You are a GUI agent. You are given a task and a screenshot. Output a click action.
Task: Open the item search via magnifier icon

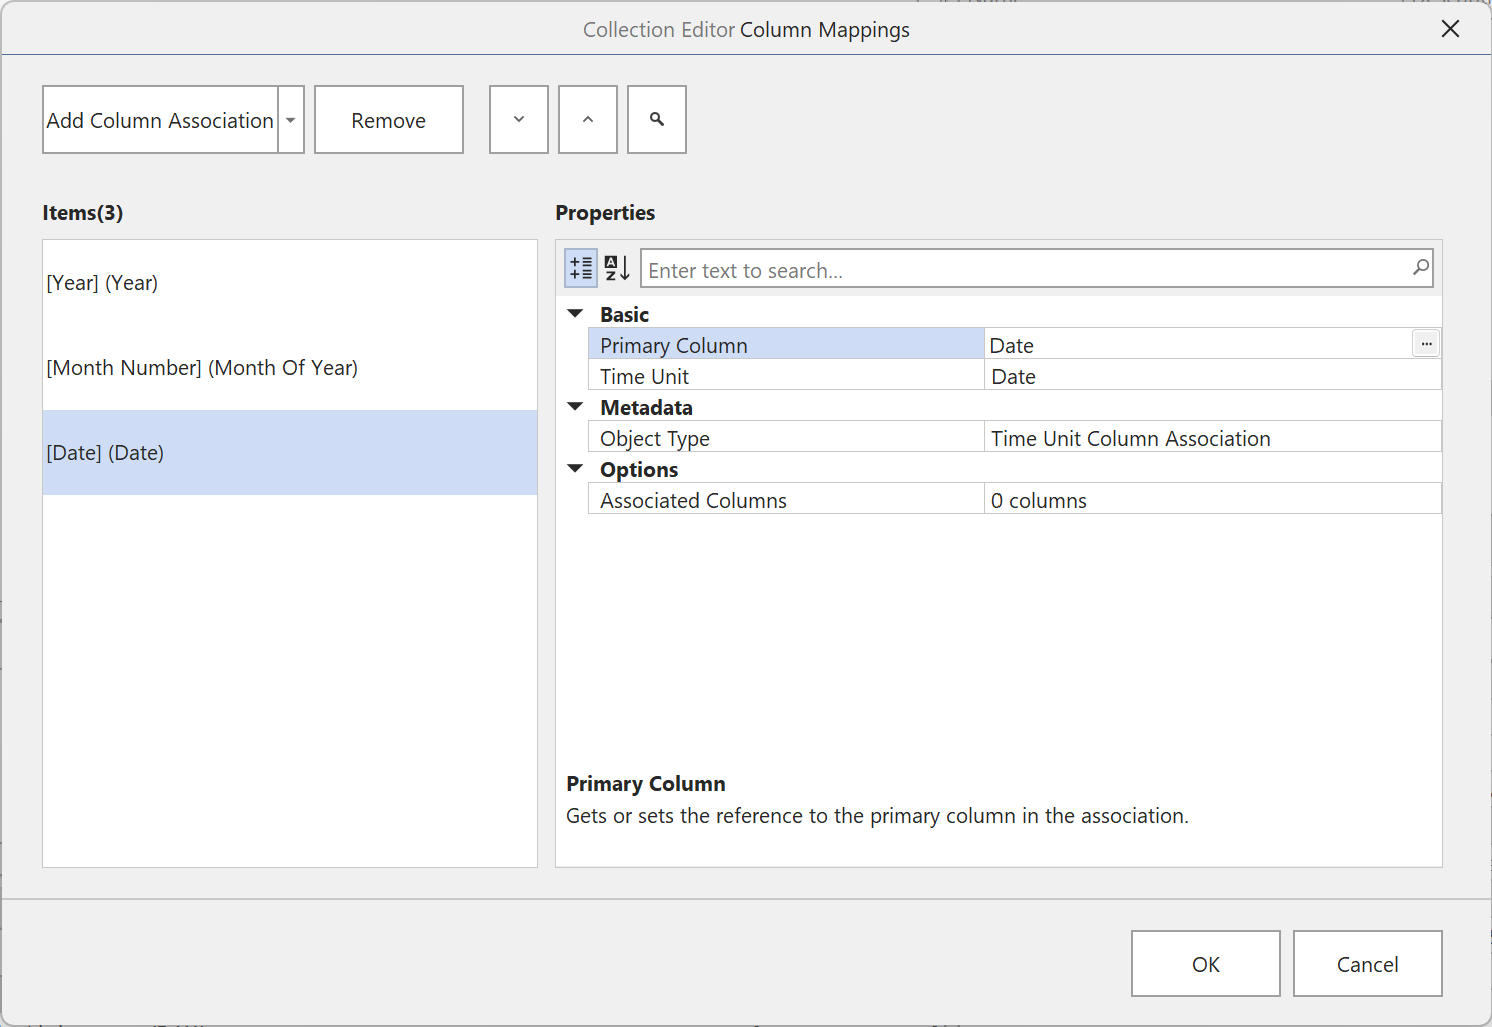[656, 119]
